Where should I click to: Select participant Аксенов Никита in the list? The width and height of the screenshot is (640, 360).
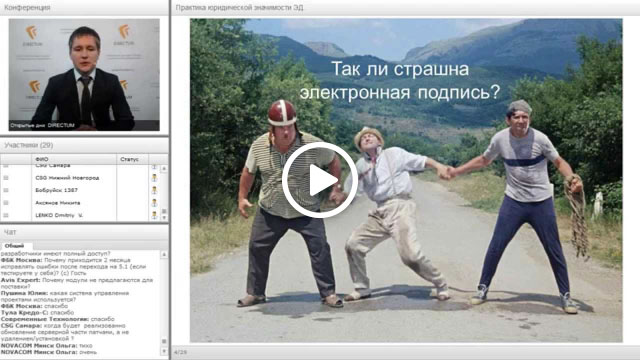pos(58,203)
